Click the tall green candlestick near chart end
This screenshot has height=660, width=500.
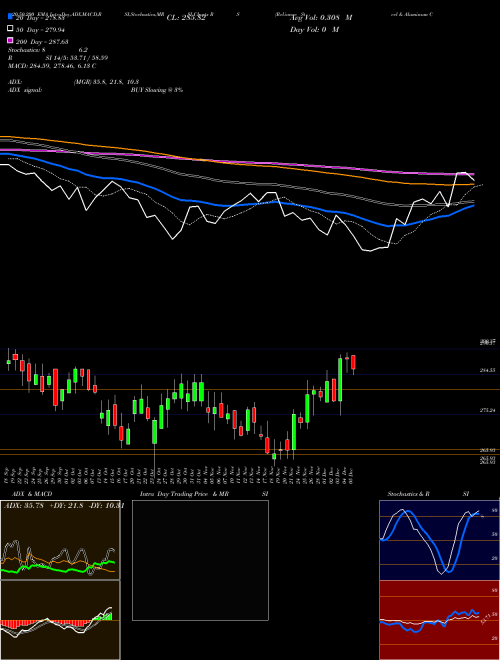340,379
